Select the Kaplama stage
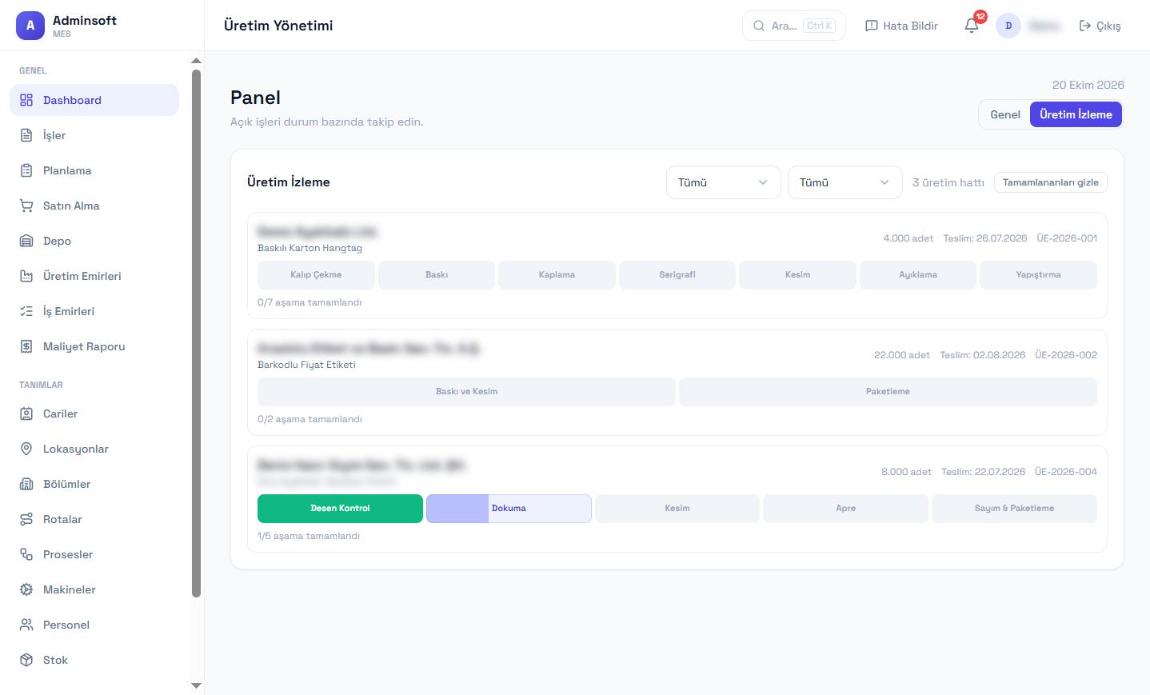This screenshot has width=1150, height=695. click(557, 275)
